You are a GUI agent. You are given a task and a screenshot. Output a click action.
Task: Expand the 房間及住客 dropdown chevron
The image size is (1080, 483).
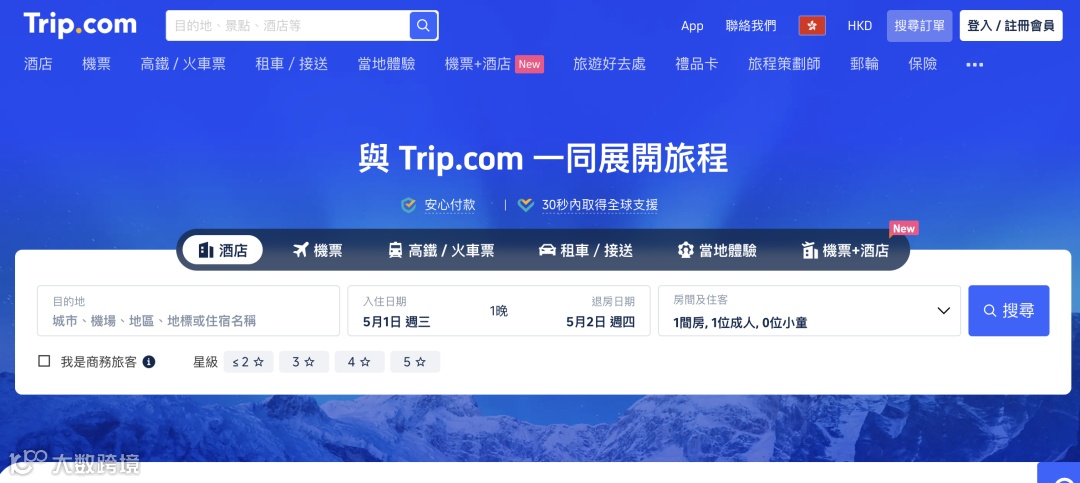(x=944, y=311)
